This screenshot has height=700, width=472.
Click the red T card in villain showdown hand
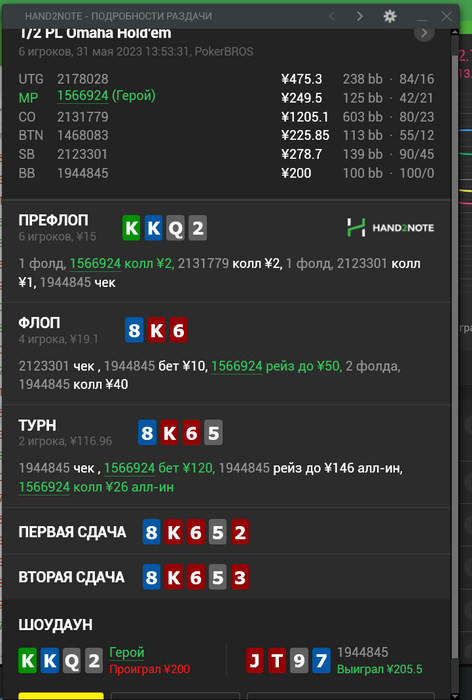(277, 661)
